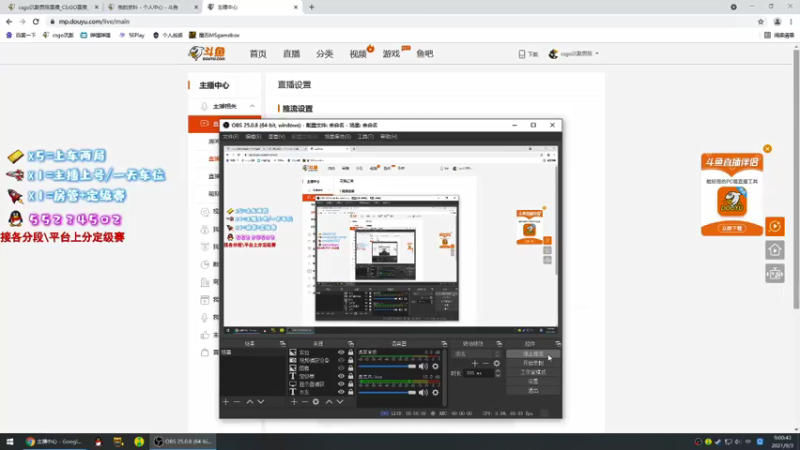Pop out the Controls dock panel
The image size is (800, 450).
tap(558, 344)
